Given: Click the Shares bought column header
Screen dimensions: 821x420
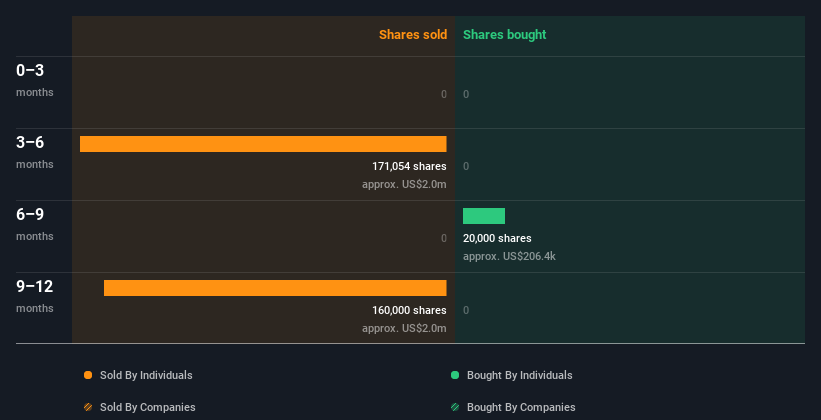Looking at the screenshot, I should point(505,35).
